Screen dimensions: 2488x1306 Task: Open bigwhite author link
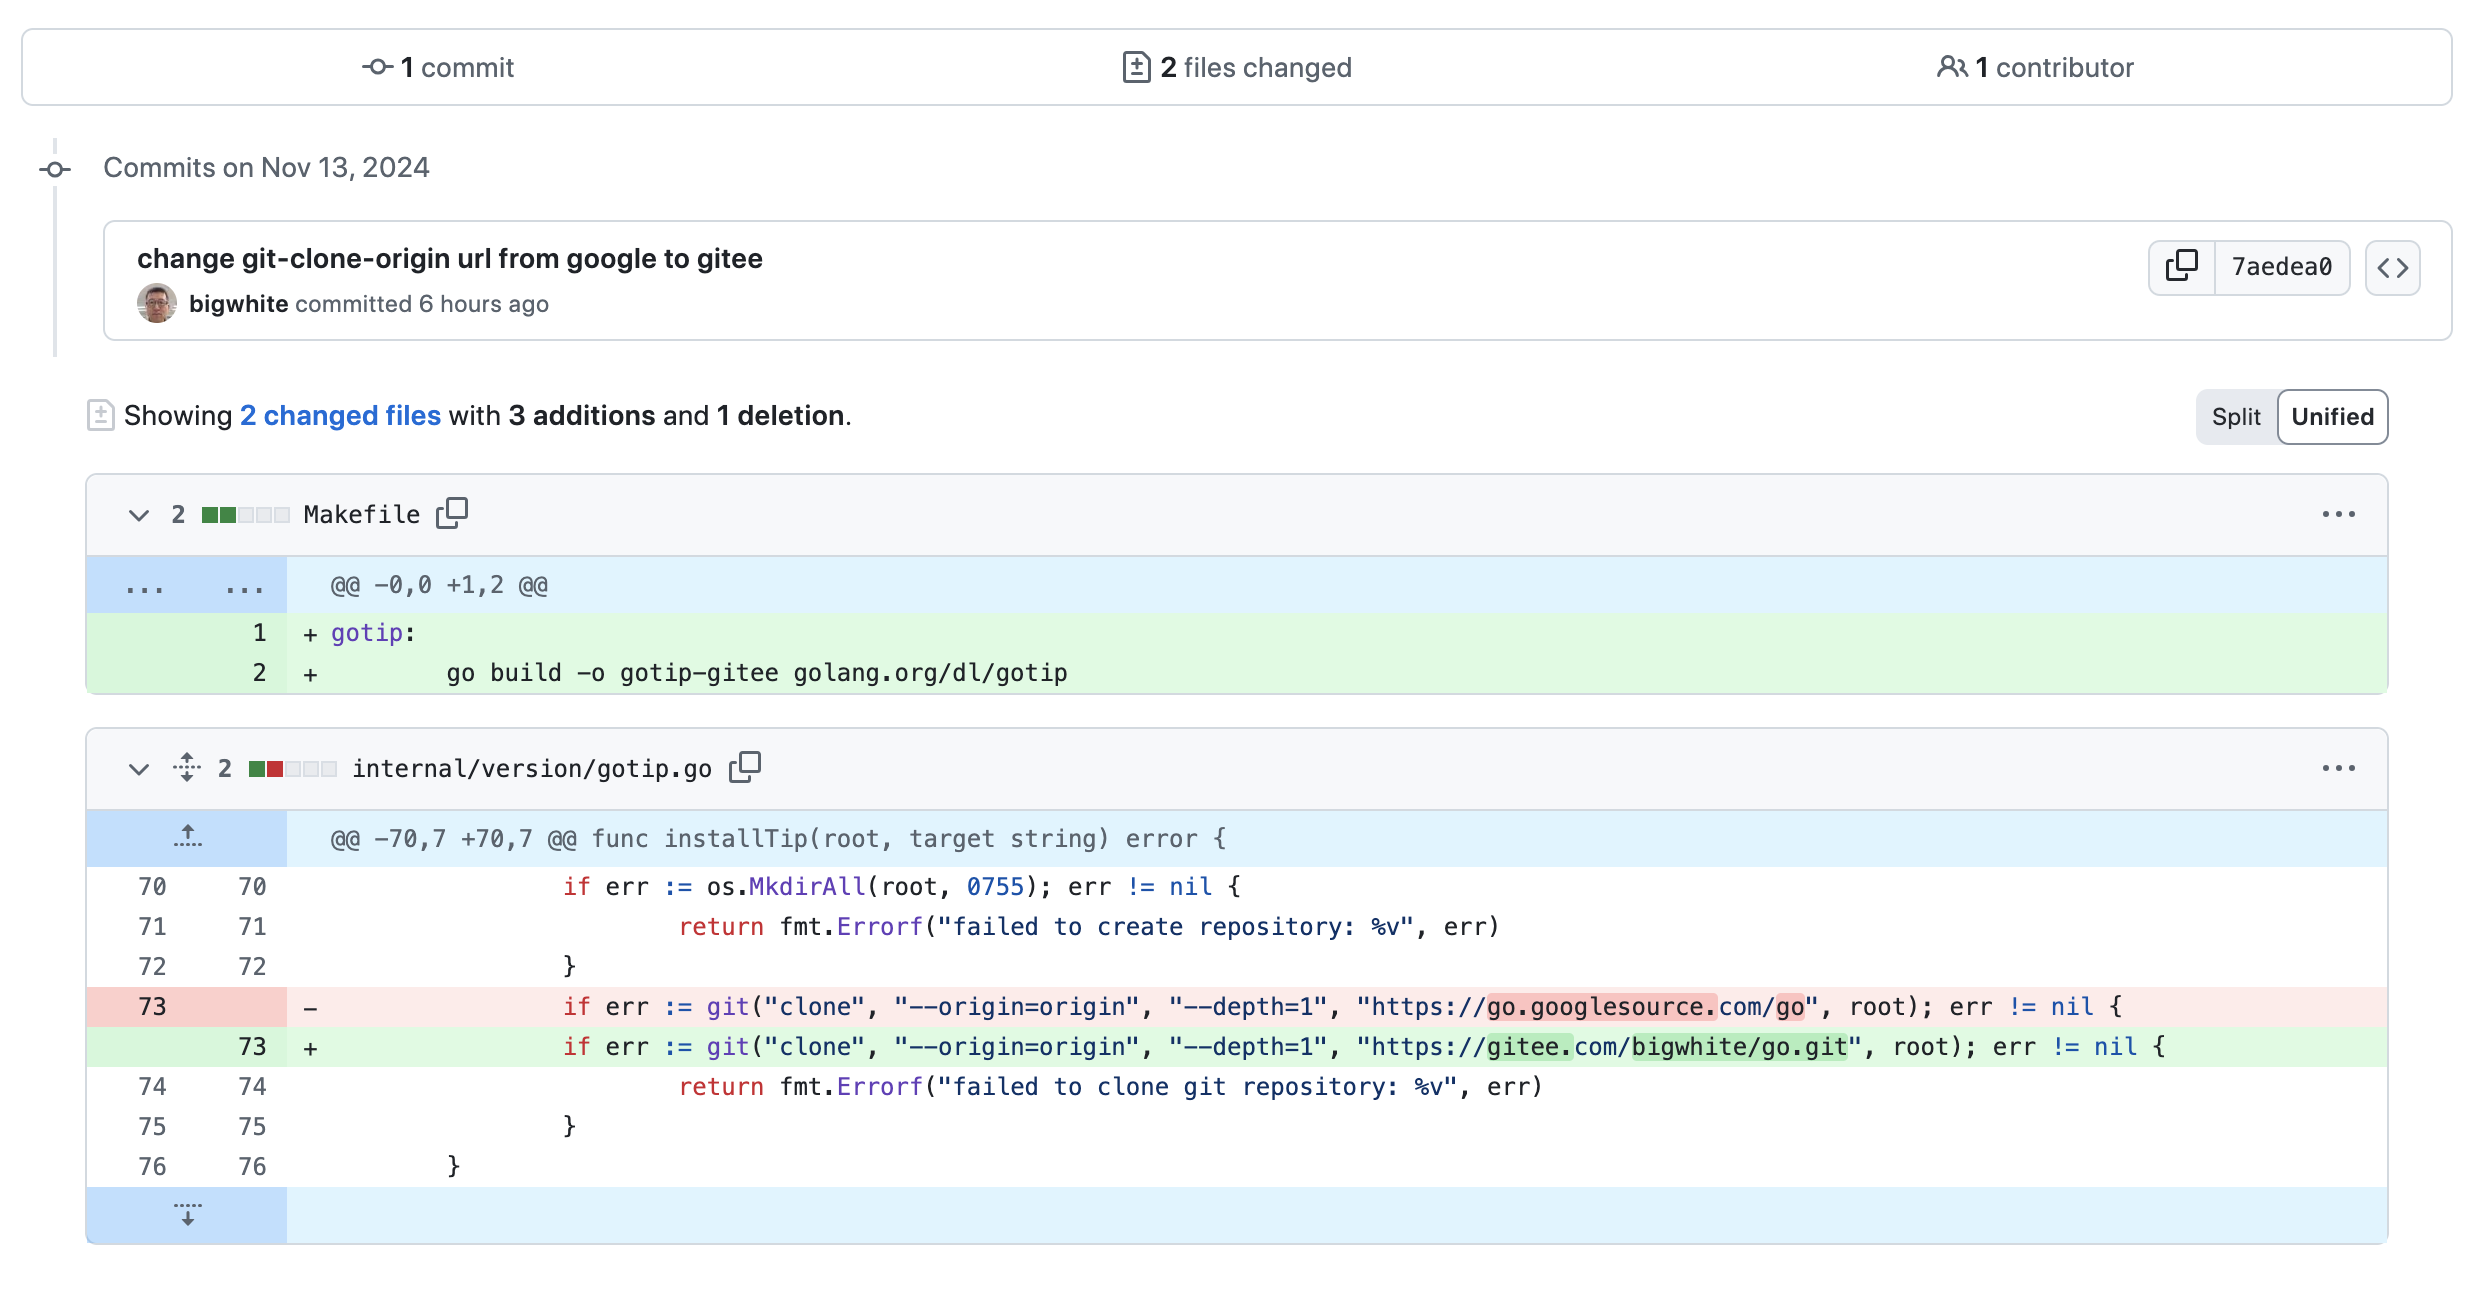pos(239,304)
